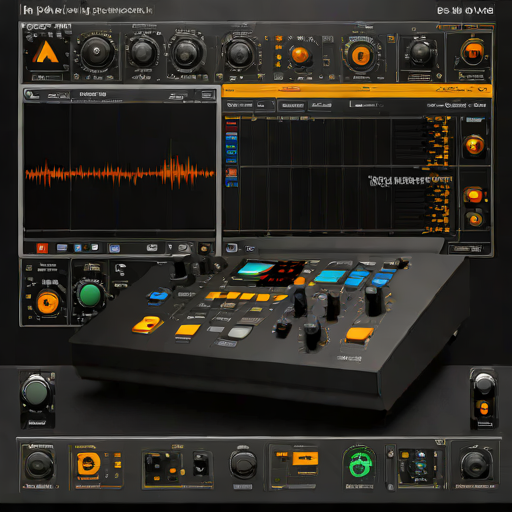
Task: Select the second black knob in top row
Action: pyautogui.click(x=143, y=52)
